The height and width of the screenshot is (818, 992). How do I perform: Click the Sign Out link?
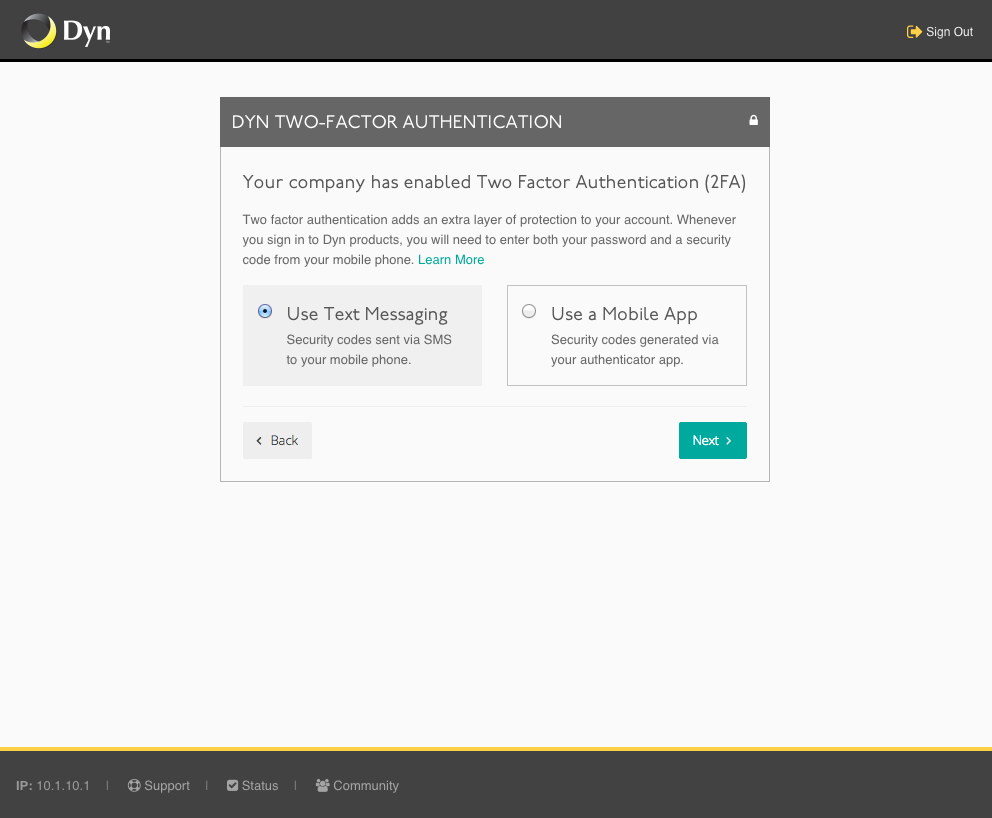939,32
